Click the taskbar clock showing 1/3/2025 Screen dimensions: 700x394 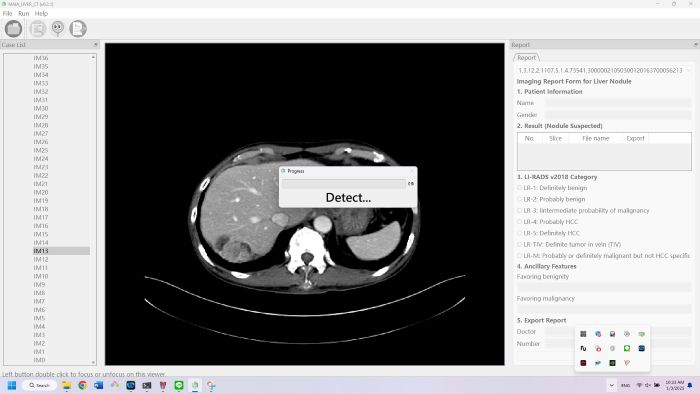click(675, 385)
